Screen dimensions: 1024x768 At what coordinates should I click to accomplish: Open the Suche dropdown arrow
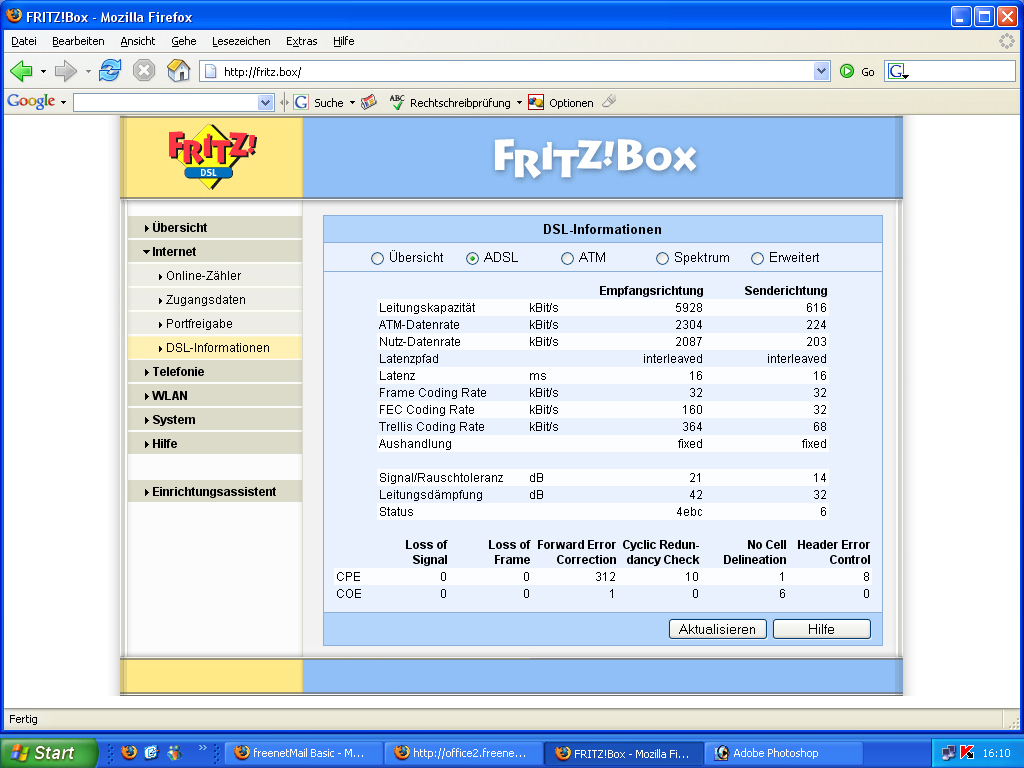352,103
